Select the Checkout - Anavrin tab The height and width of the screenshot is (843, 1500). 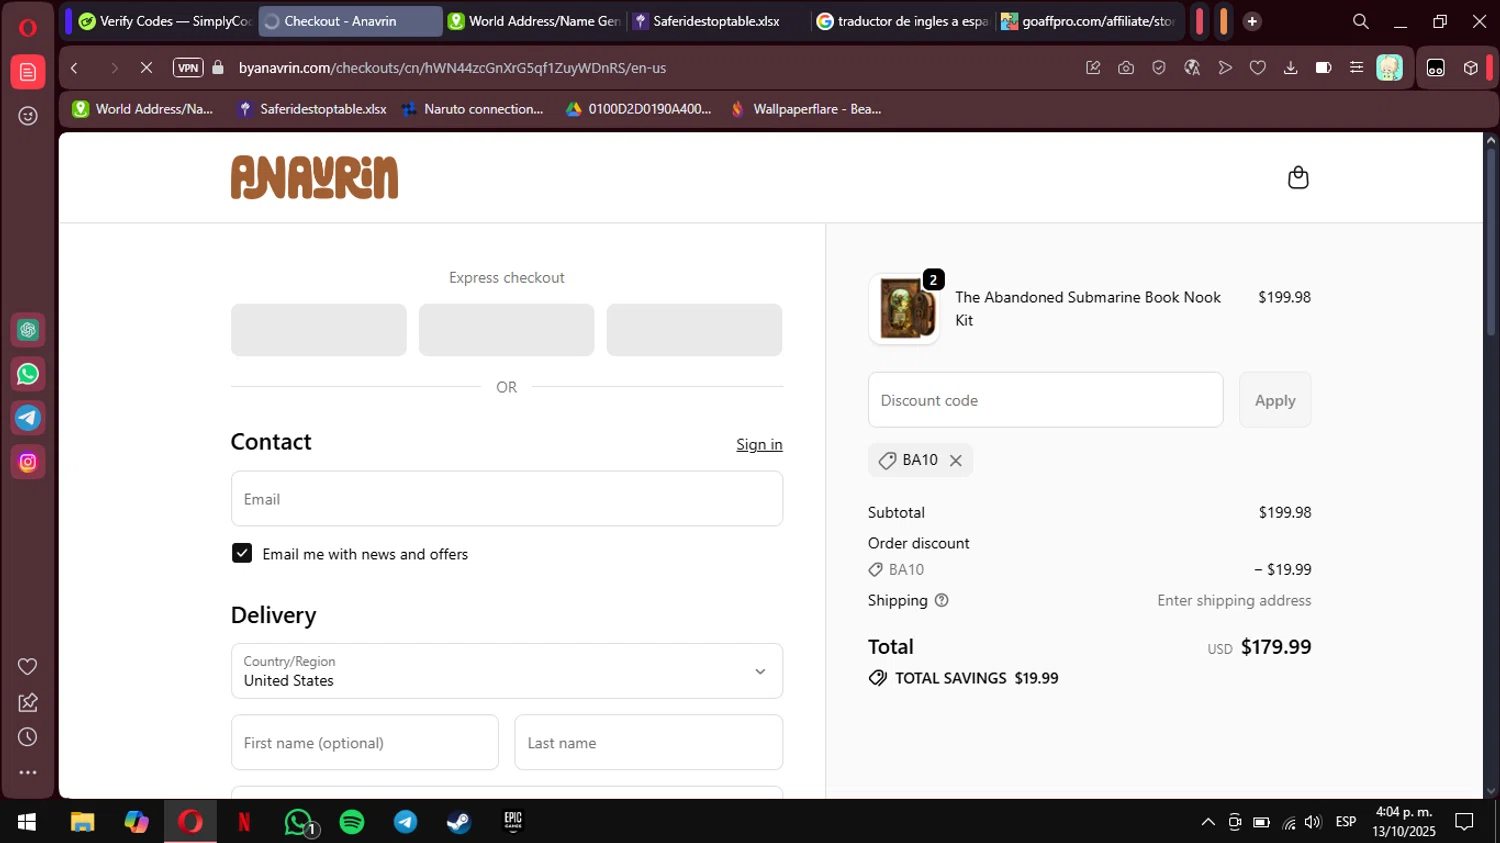pos(350,21)
